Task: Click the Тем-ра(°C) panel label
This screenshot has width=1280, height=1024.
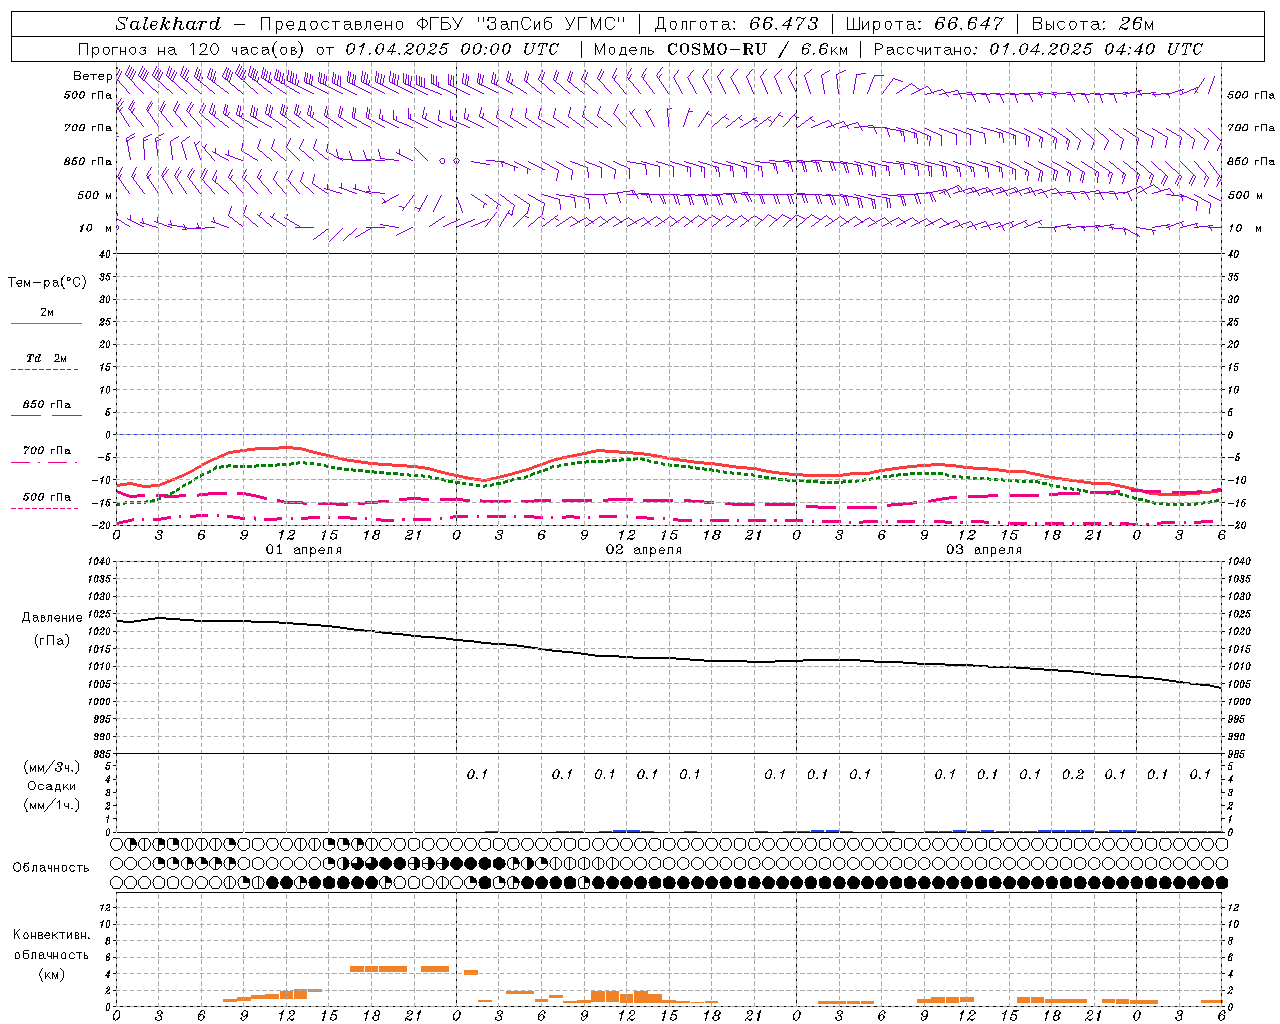Action: 47,283
